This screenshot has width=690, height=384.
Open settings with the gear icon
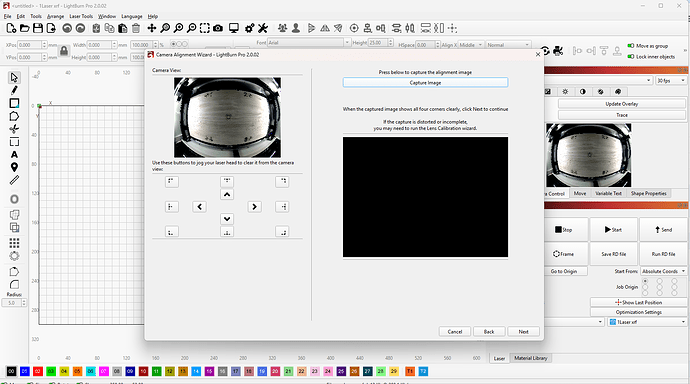coord(249,28)
